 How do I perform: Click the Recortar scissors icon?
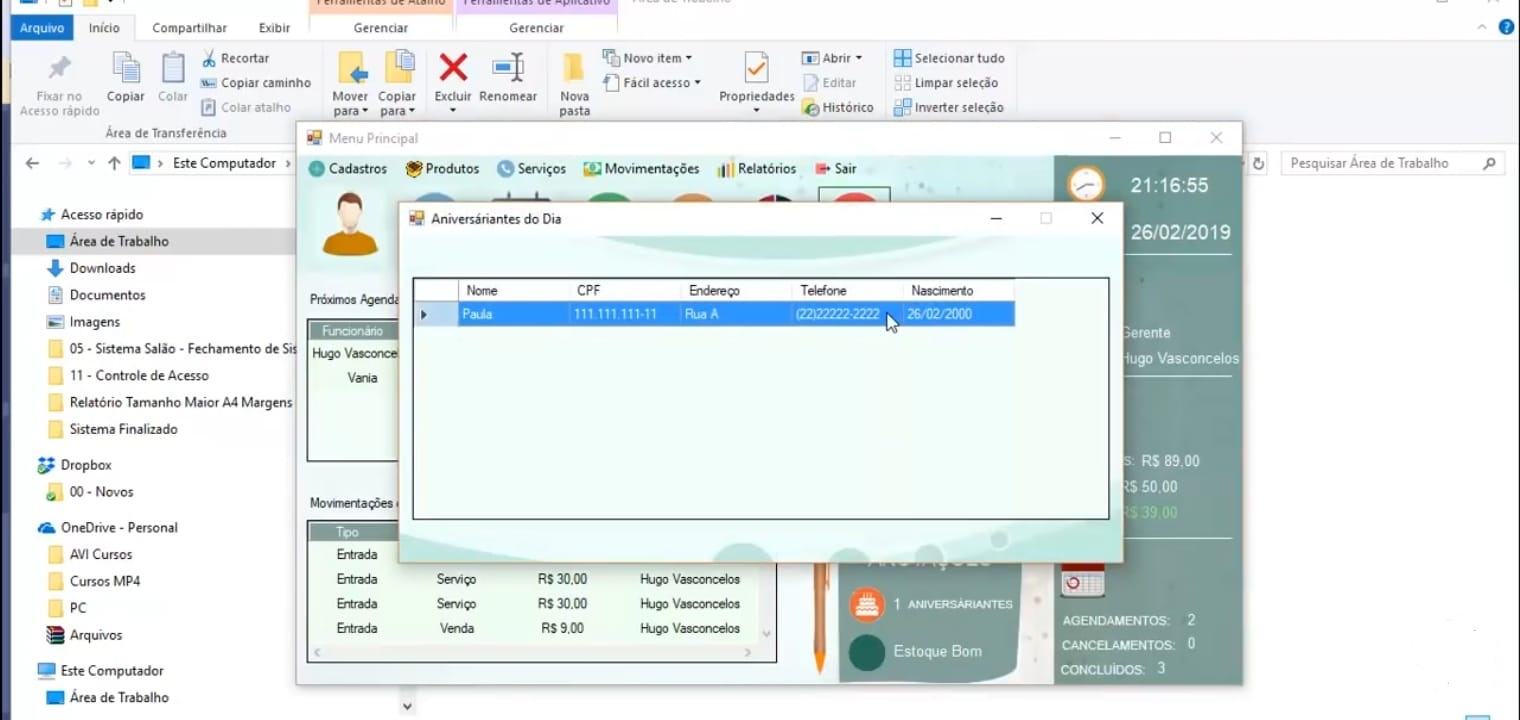[209, 58]
